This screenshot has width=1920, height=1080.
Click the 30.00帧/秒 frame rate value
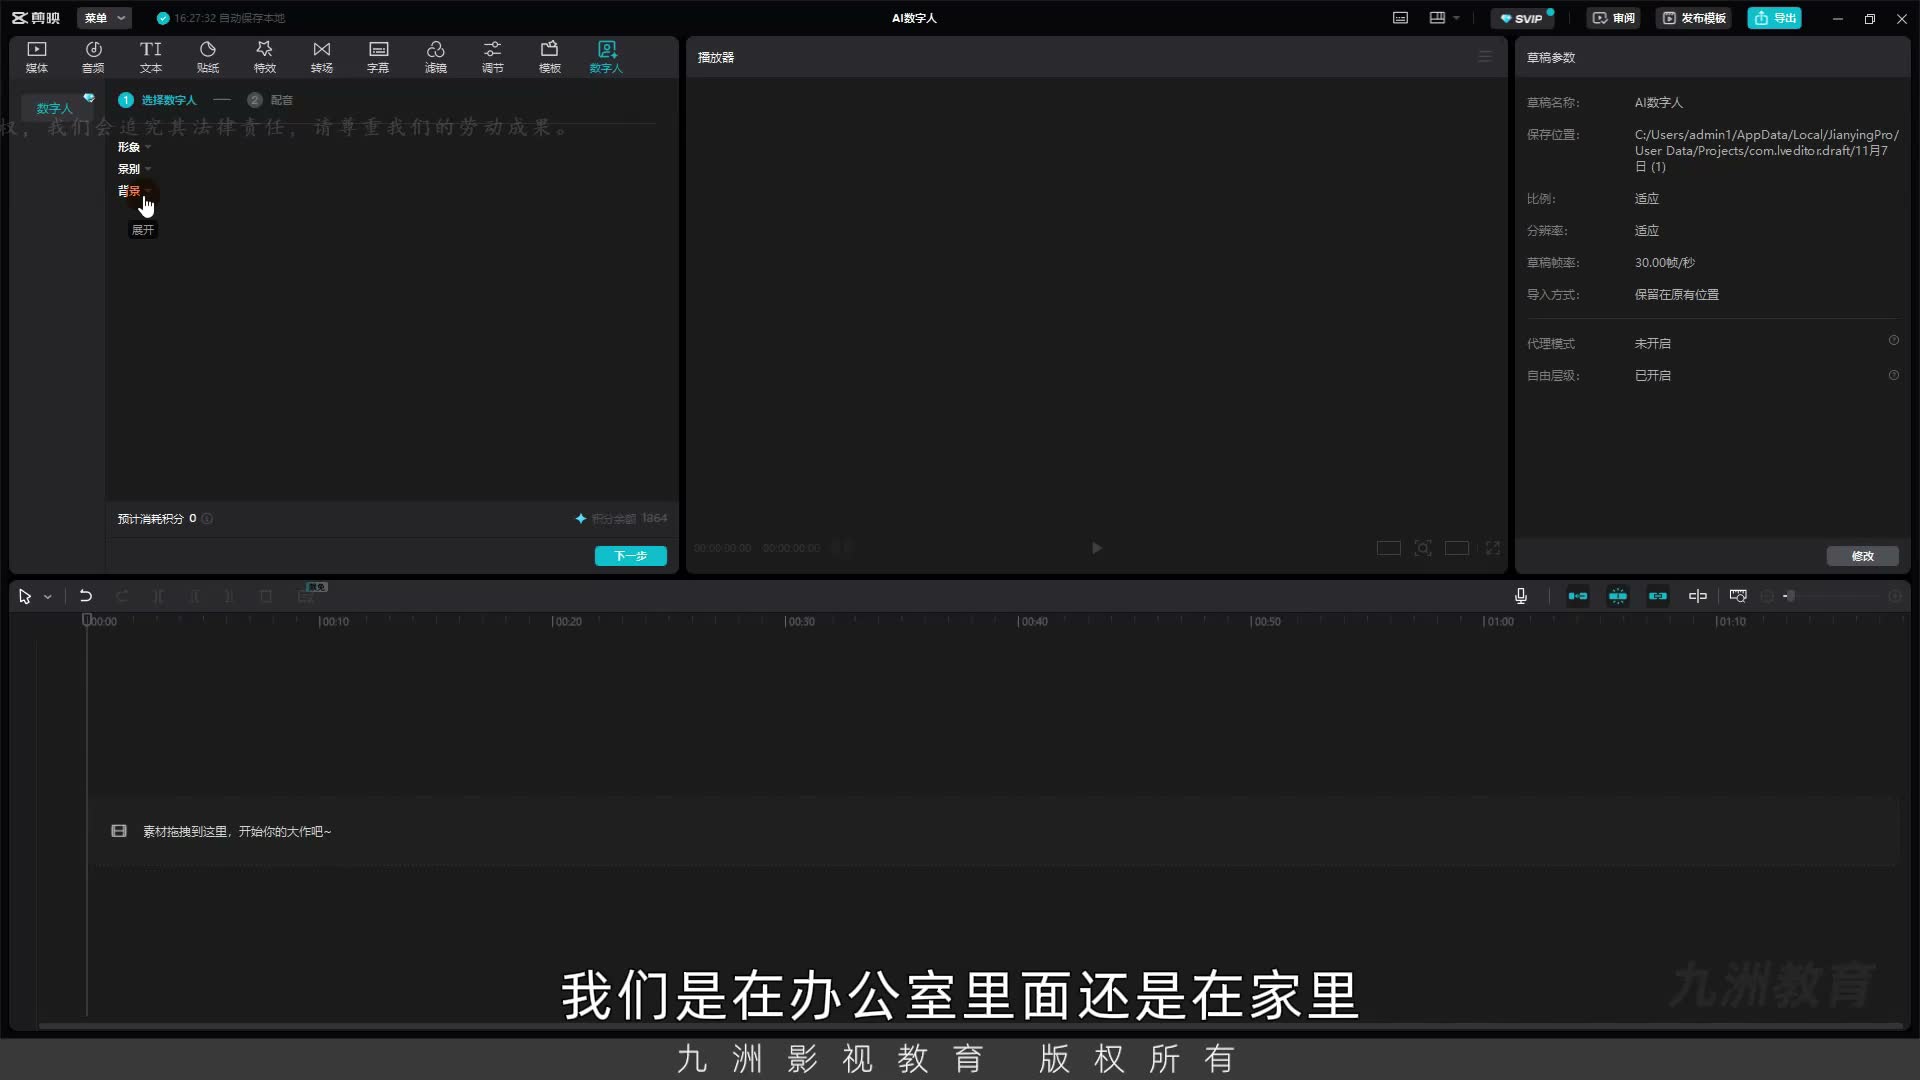1665,263
